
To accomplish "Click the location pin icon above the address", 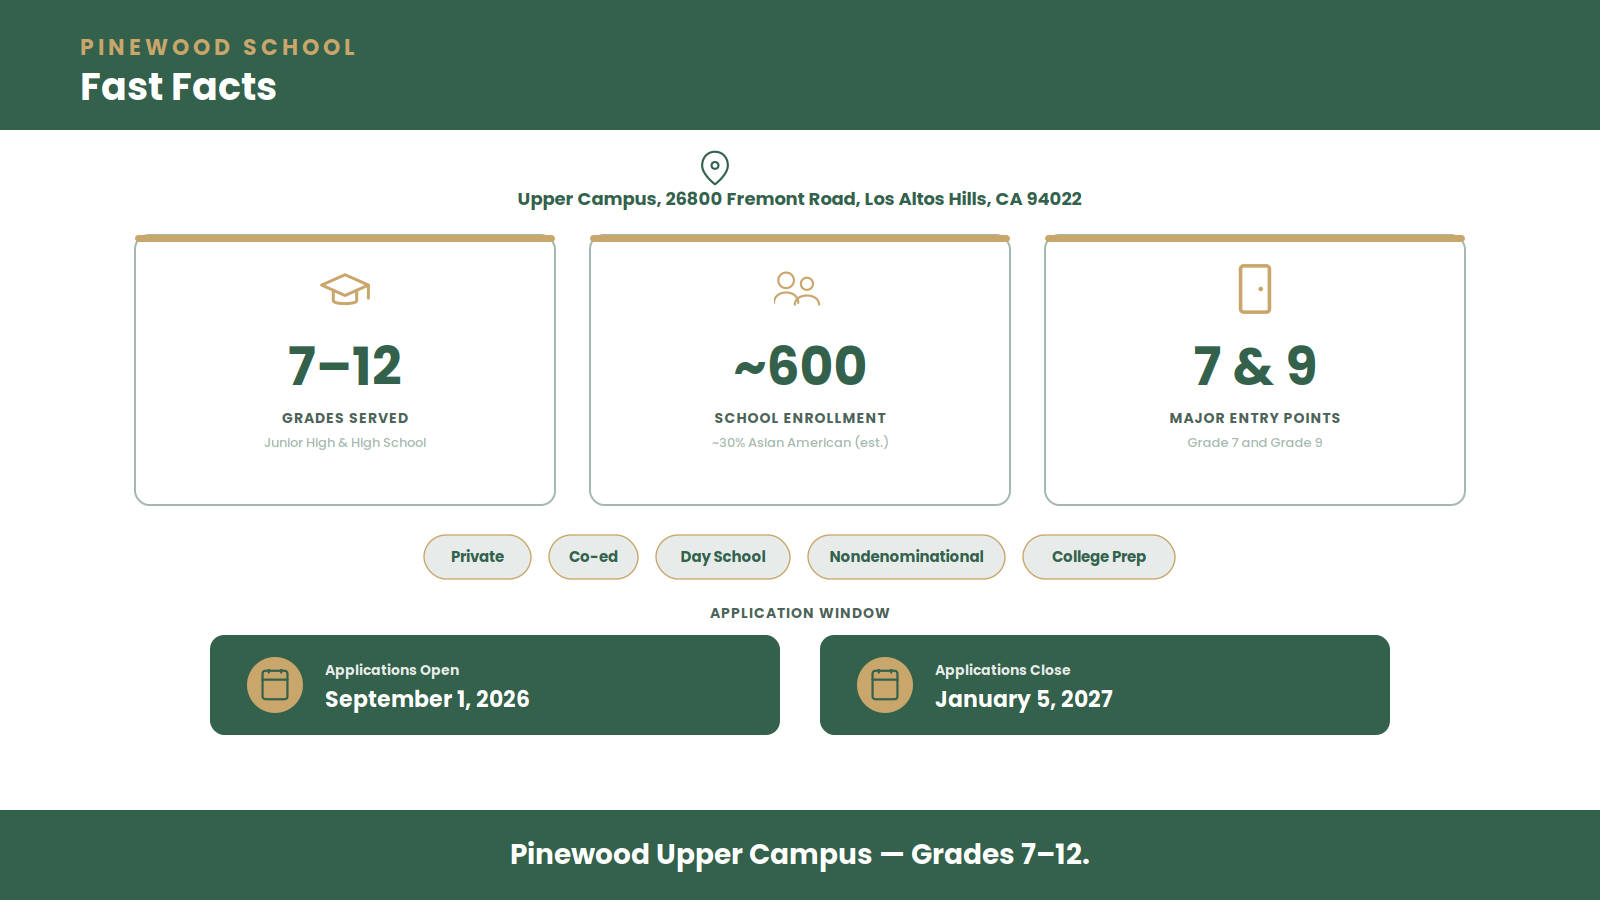I will pos(714,167).
